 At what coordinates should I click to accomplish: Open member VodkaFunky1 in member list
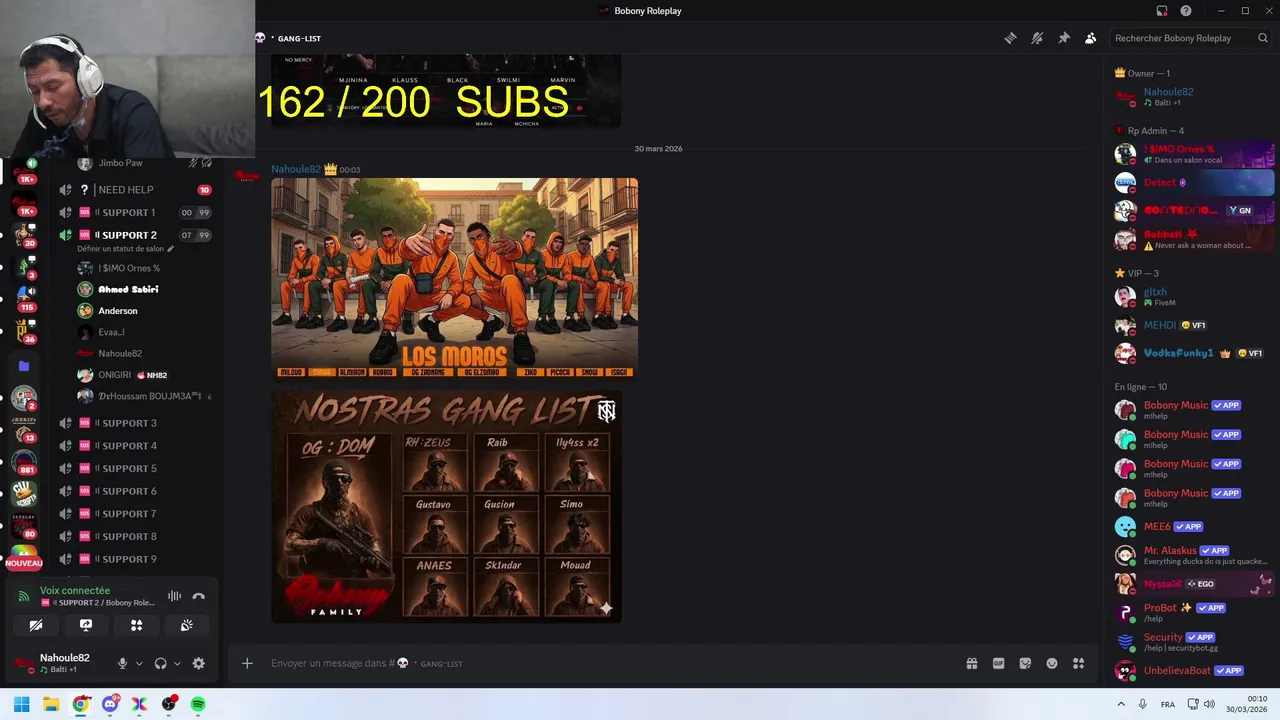click(x=1194, y=353)
